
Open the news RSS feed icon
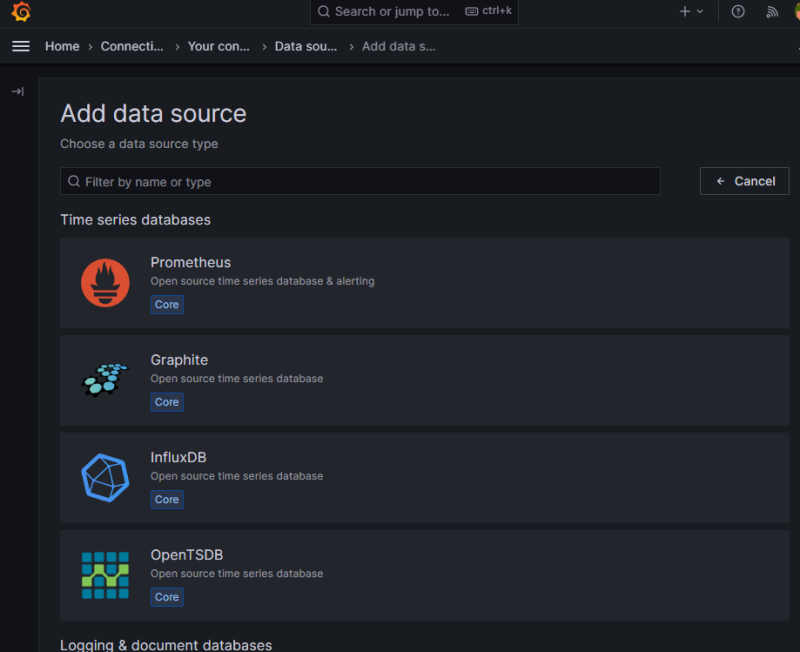(x=772, y=12)
